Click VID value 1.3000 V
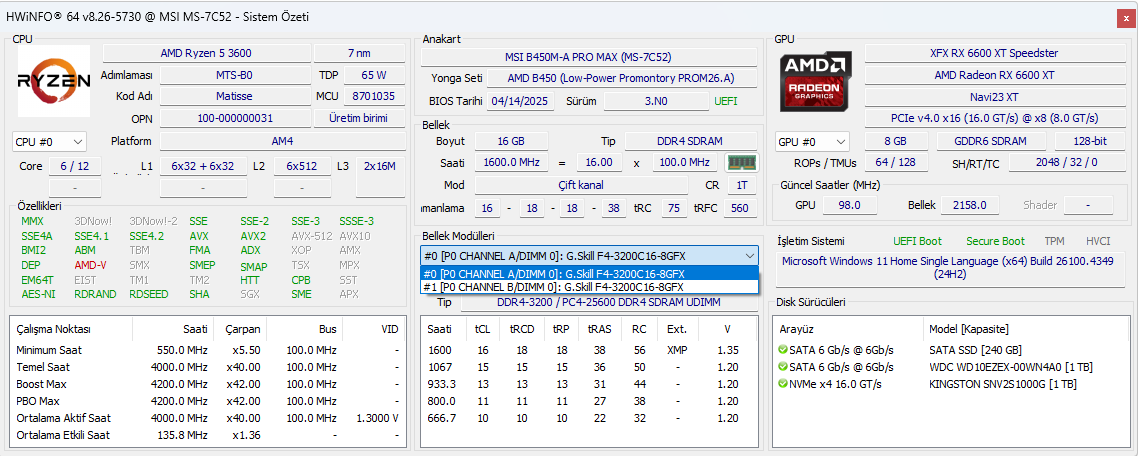 tap(377, 418)
